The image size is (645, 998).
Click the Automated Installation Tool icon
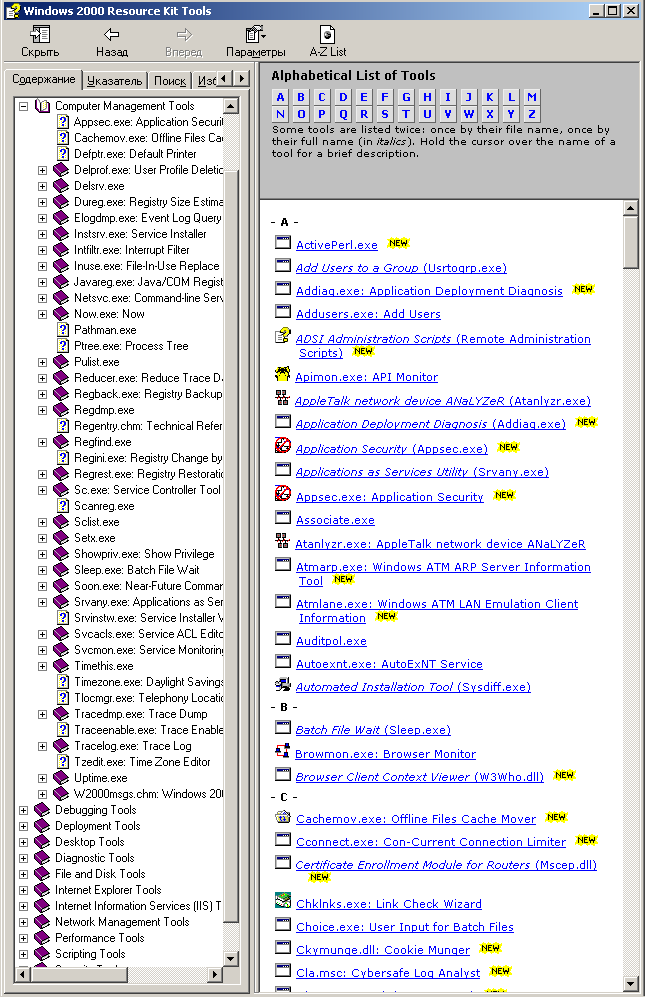pyautogui.click(x=283, y=684)
